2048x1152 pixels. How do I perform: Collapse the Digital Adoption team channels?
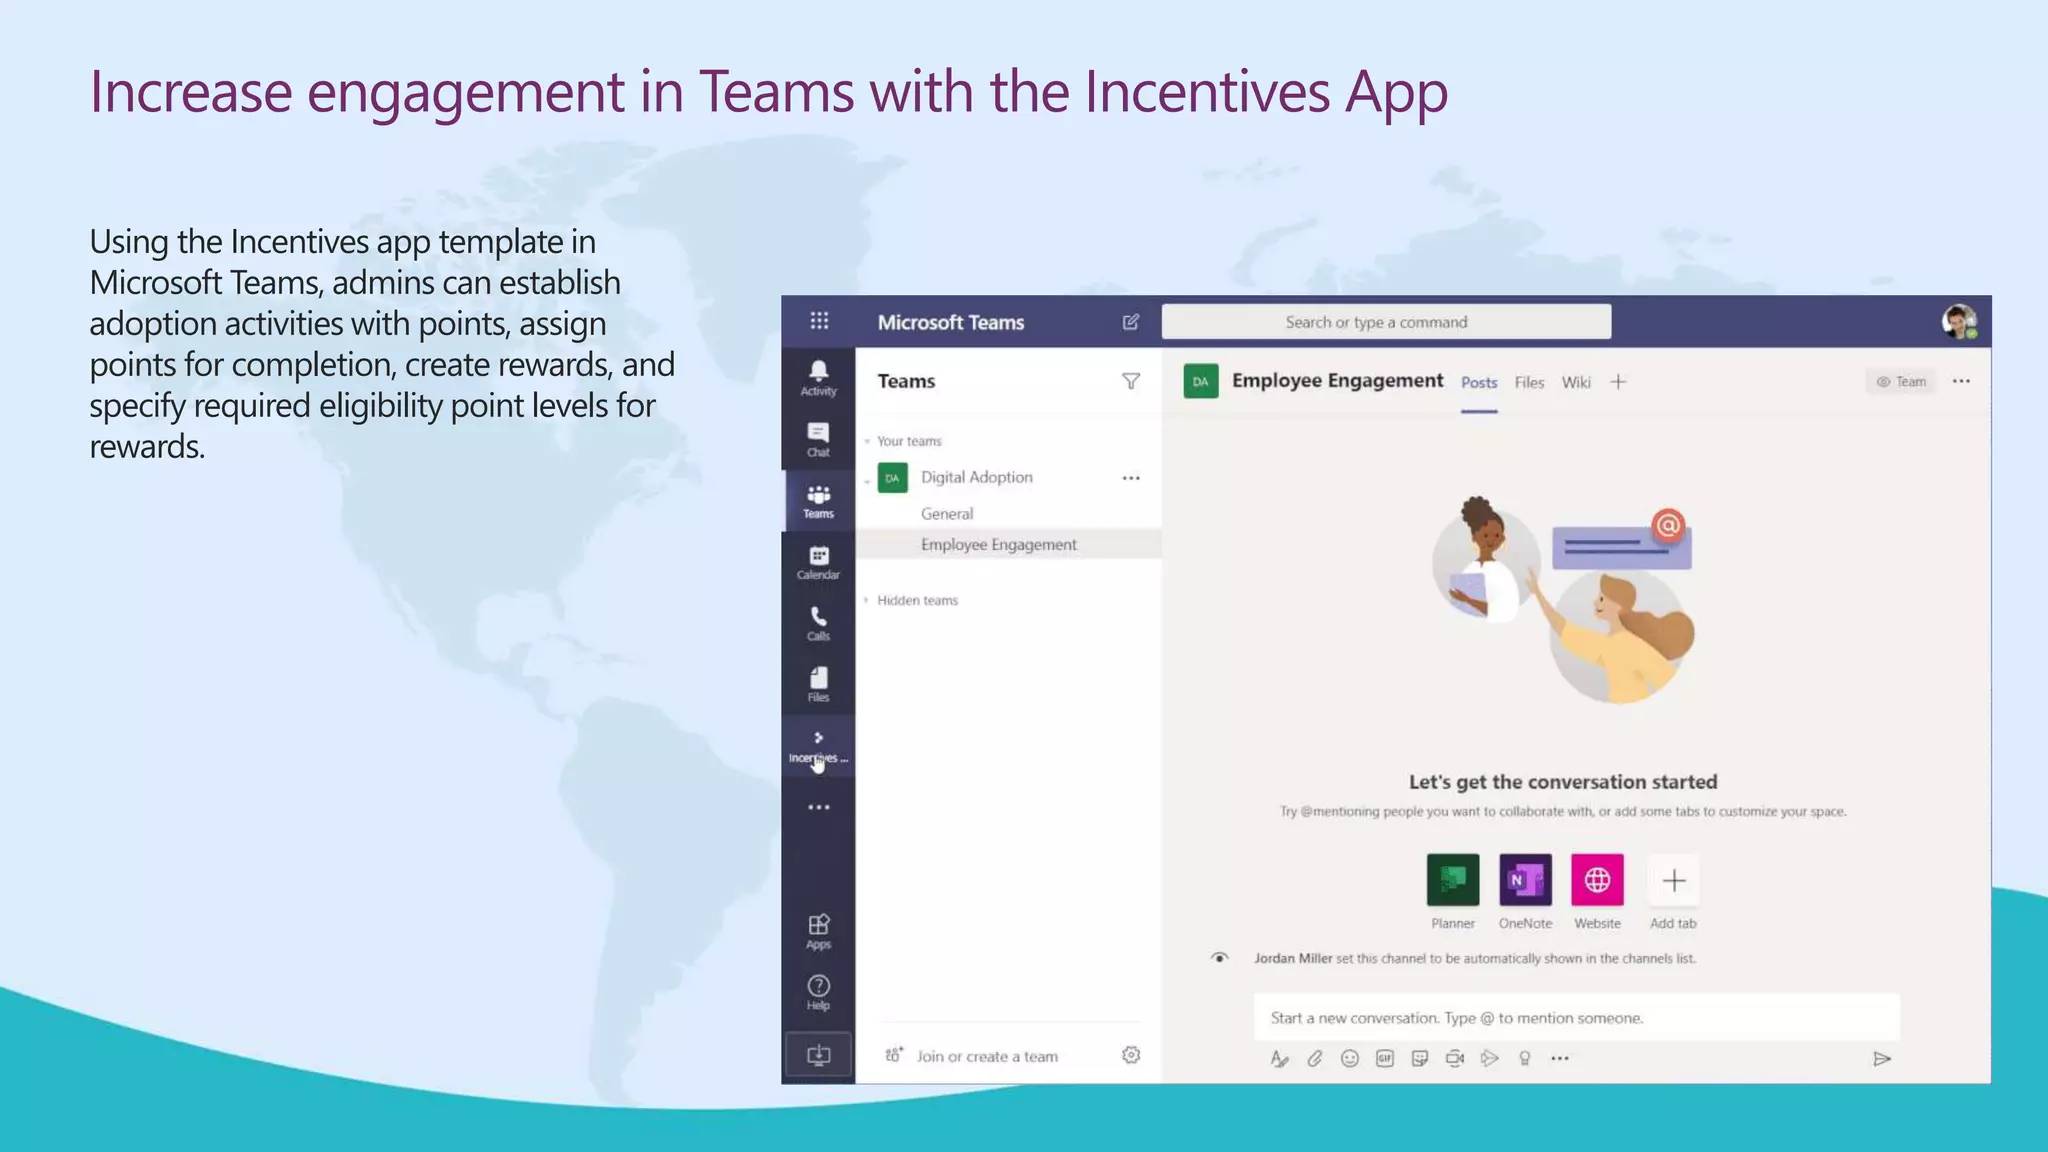tap(867, 481)
